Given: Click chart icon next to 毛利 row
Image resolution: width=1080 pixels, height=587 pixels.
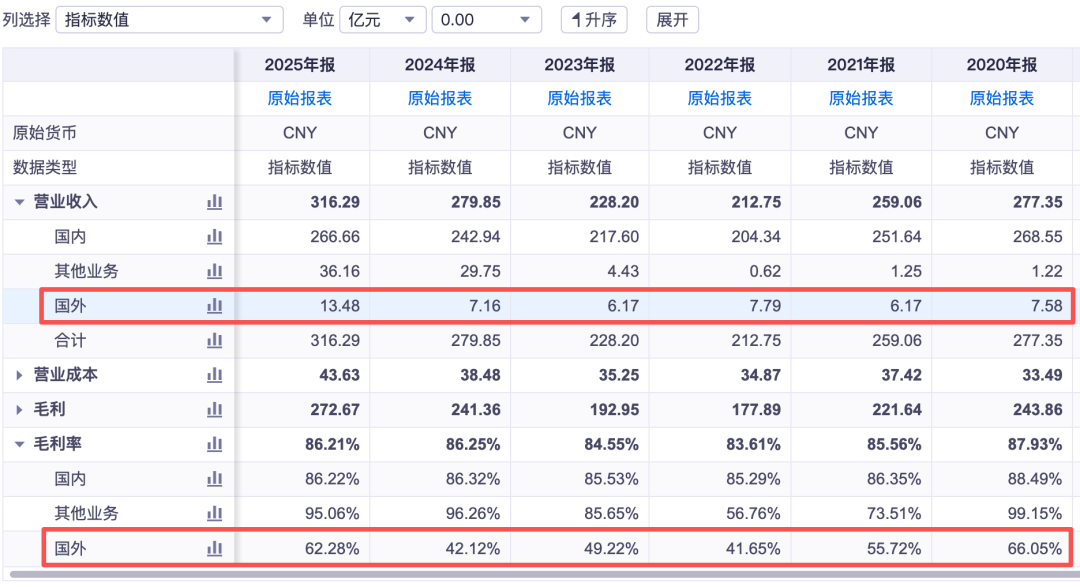Looking at the screenshot, I should click(x=214, y=409).
